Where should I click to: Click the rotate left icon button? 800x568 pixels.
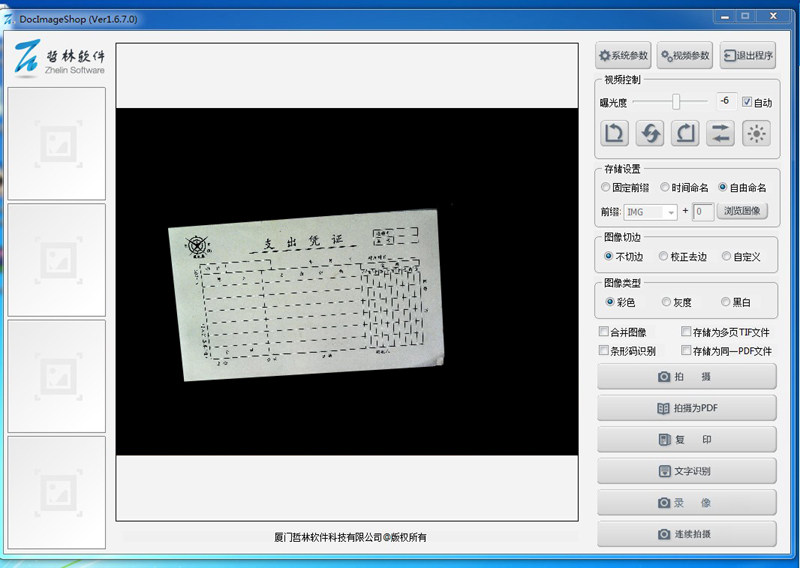click(614, 134)
